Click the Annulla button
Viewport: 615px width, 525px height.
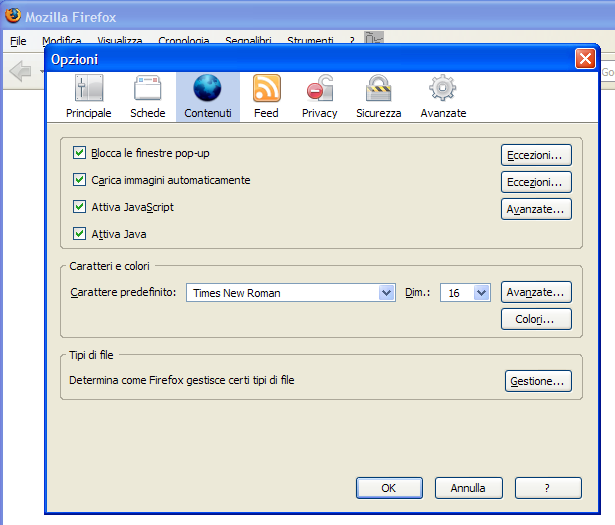pyautogui.click(x=468, y=488)
